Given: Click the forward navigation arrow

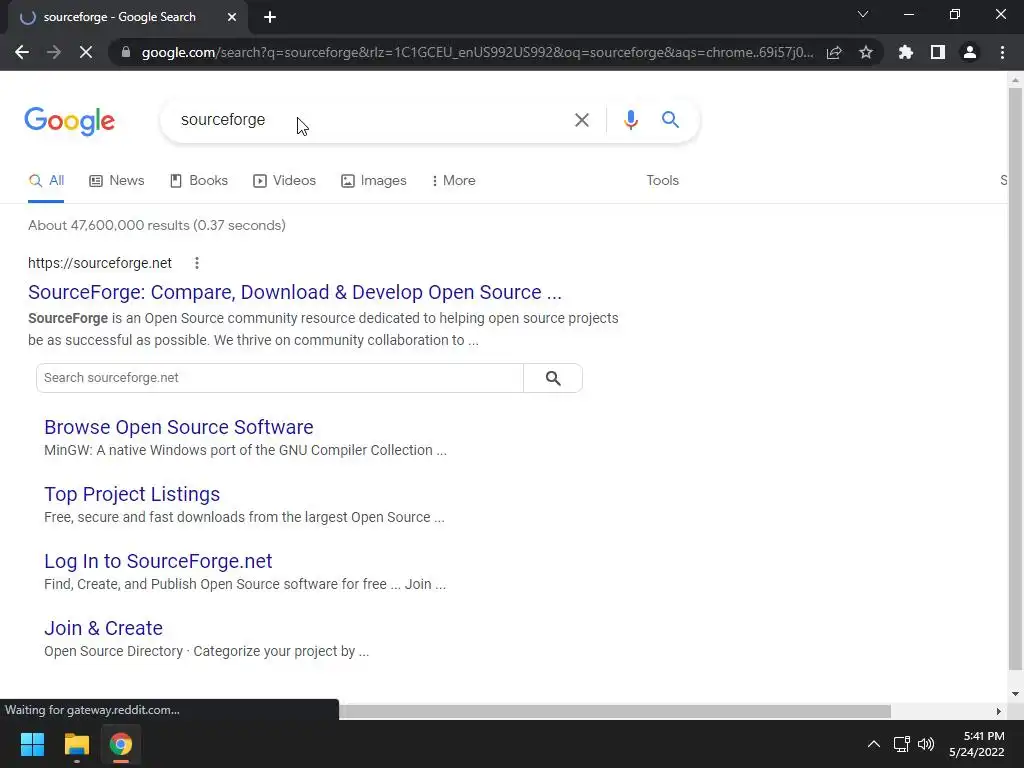Looking at the screenshot, I should (54, 52).
